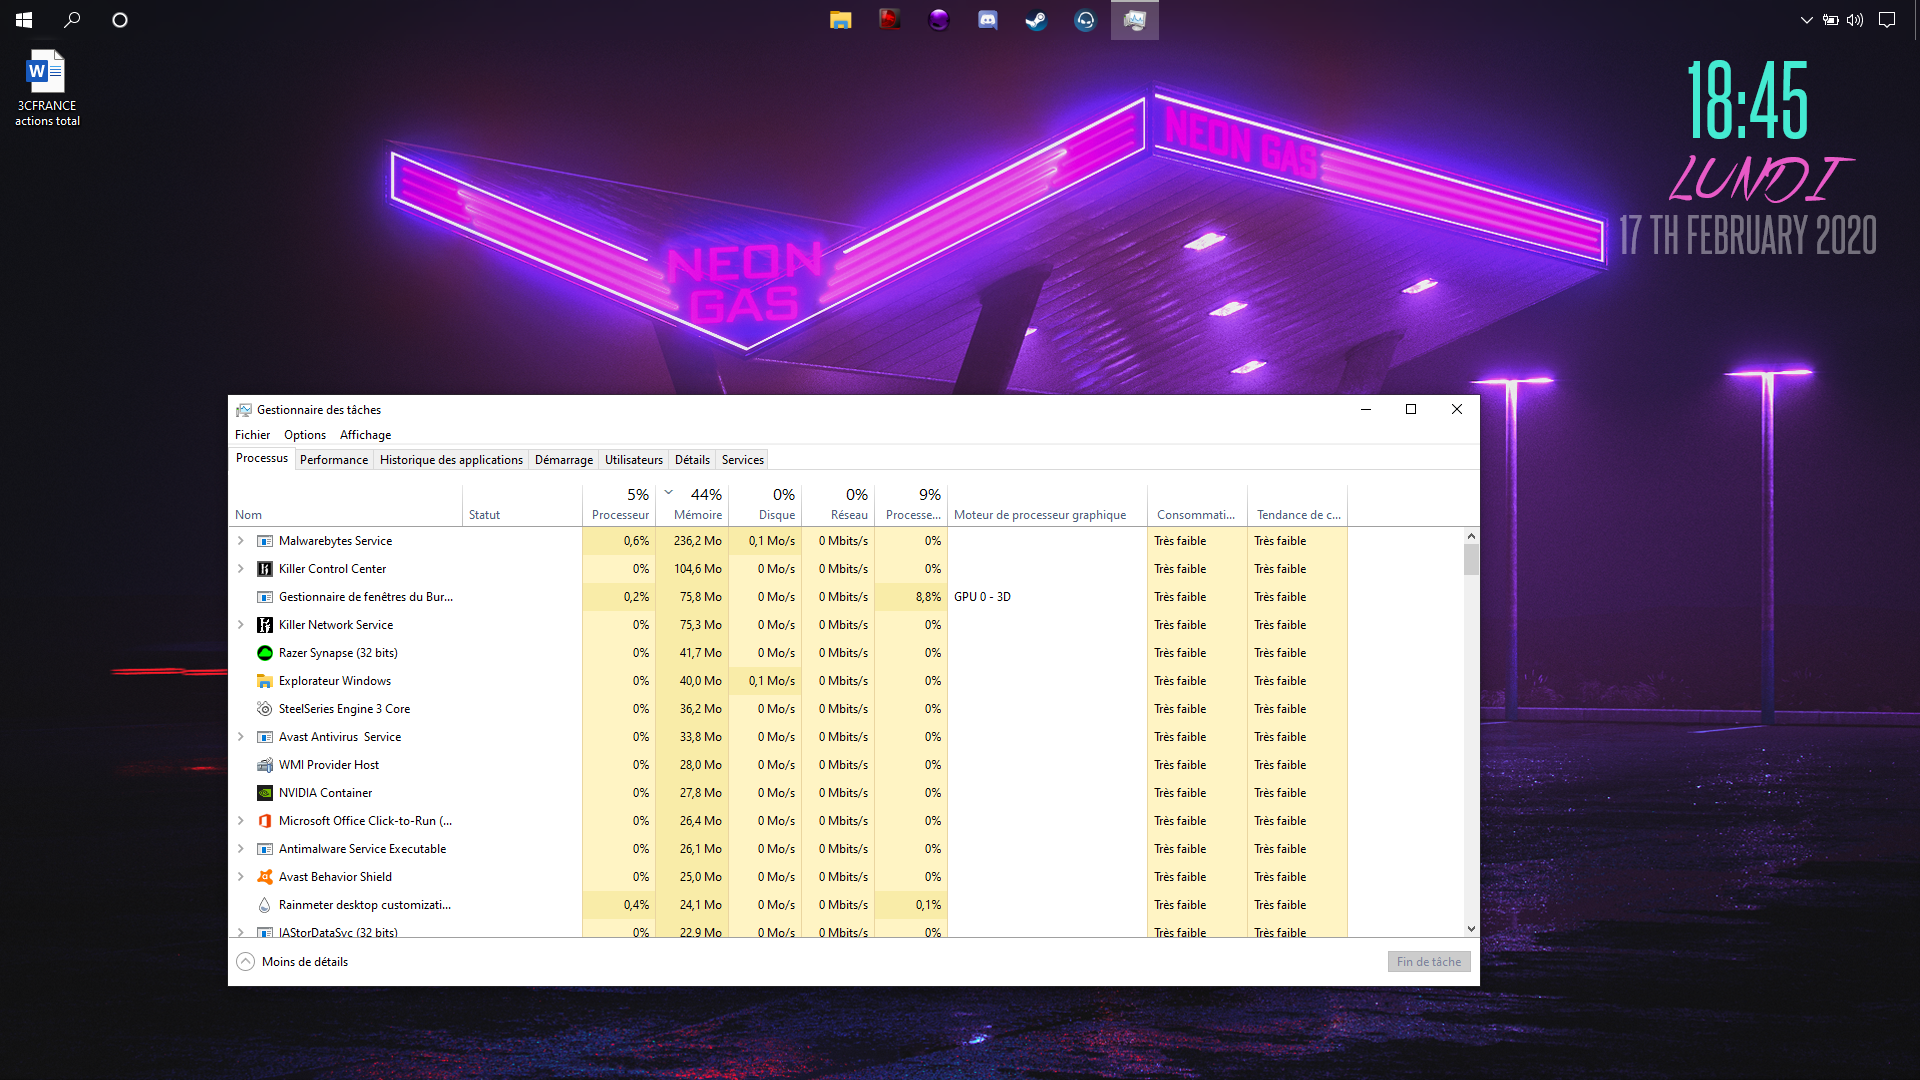Click the Razer Synapse process icon
1920x1080 pixels.
click(265, 653)
